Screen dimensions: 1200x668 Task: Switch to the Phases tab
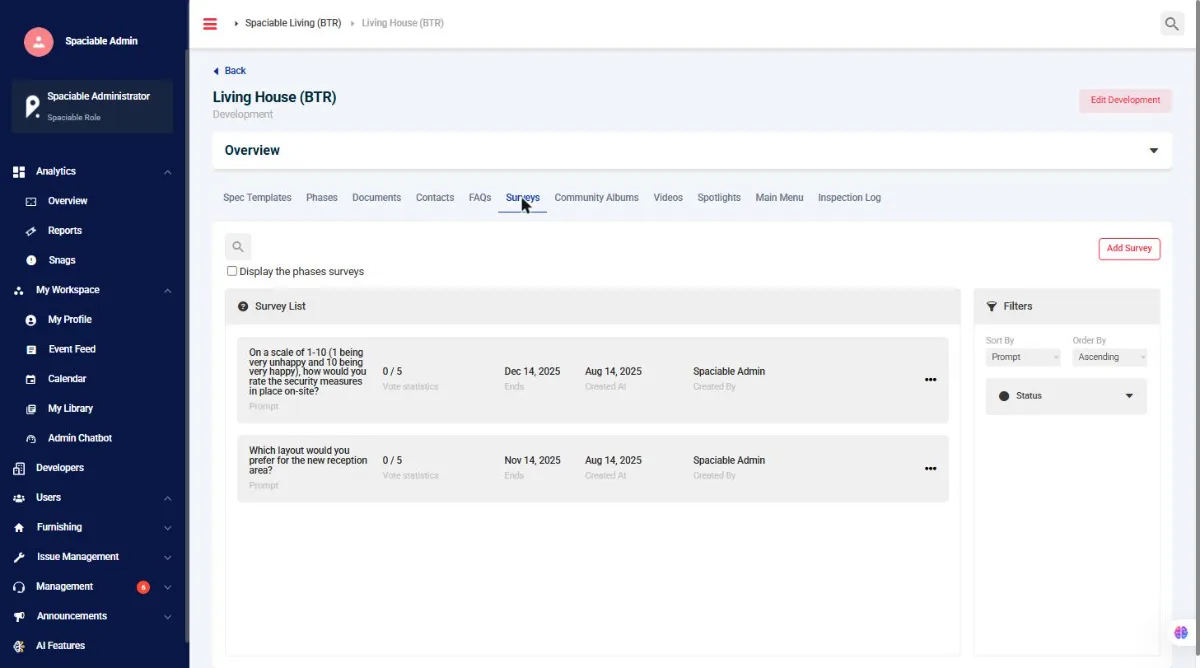click(322, 198)
